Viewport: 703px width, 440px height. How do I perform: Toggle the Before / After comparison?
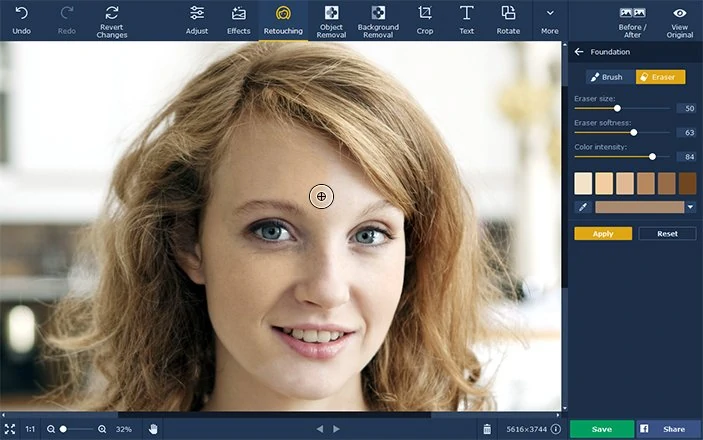coord(632,19)
